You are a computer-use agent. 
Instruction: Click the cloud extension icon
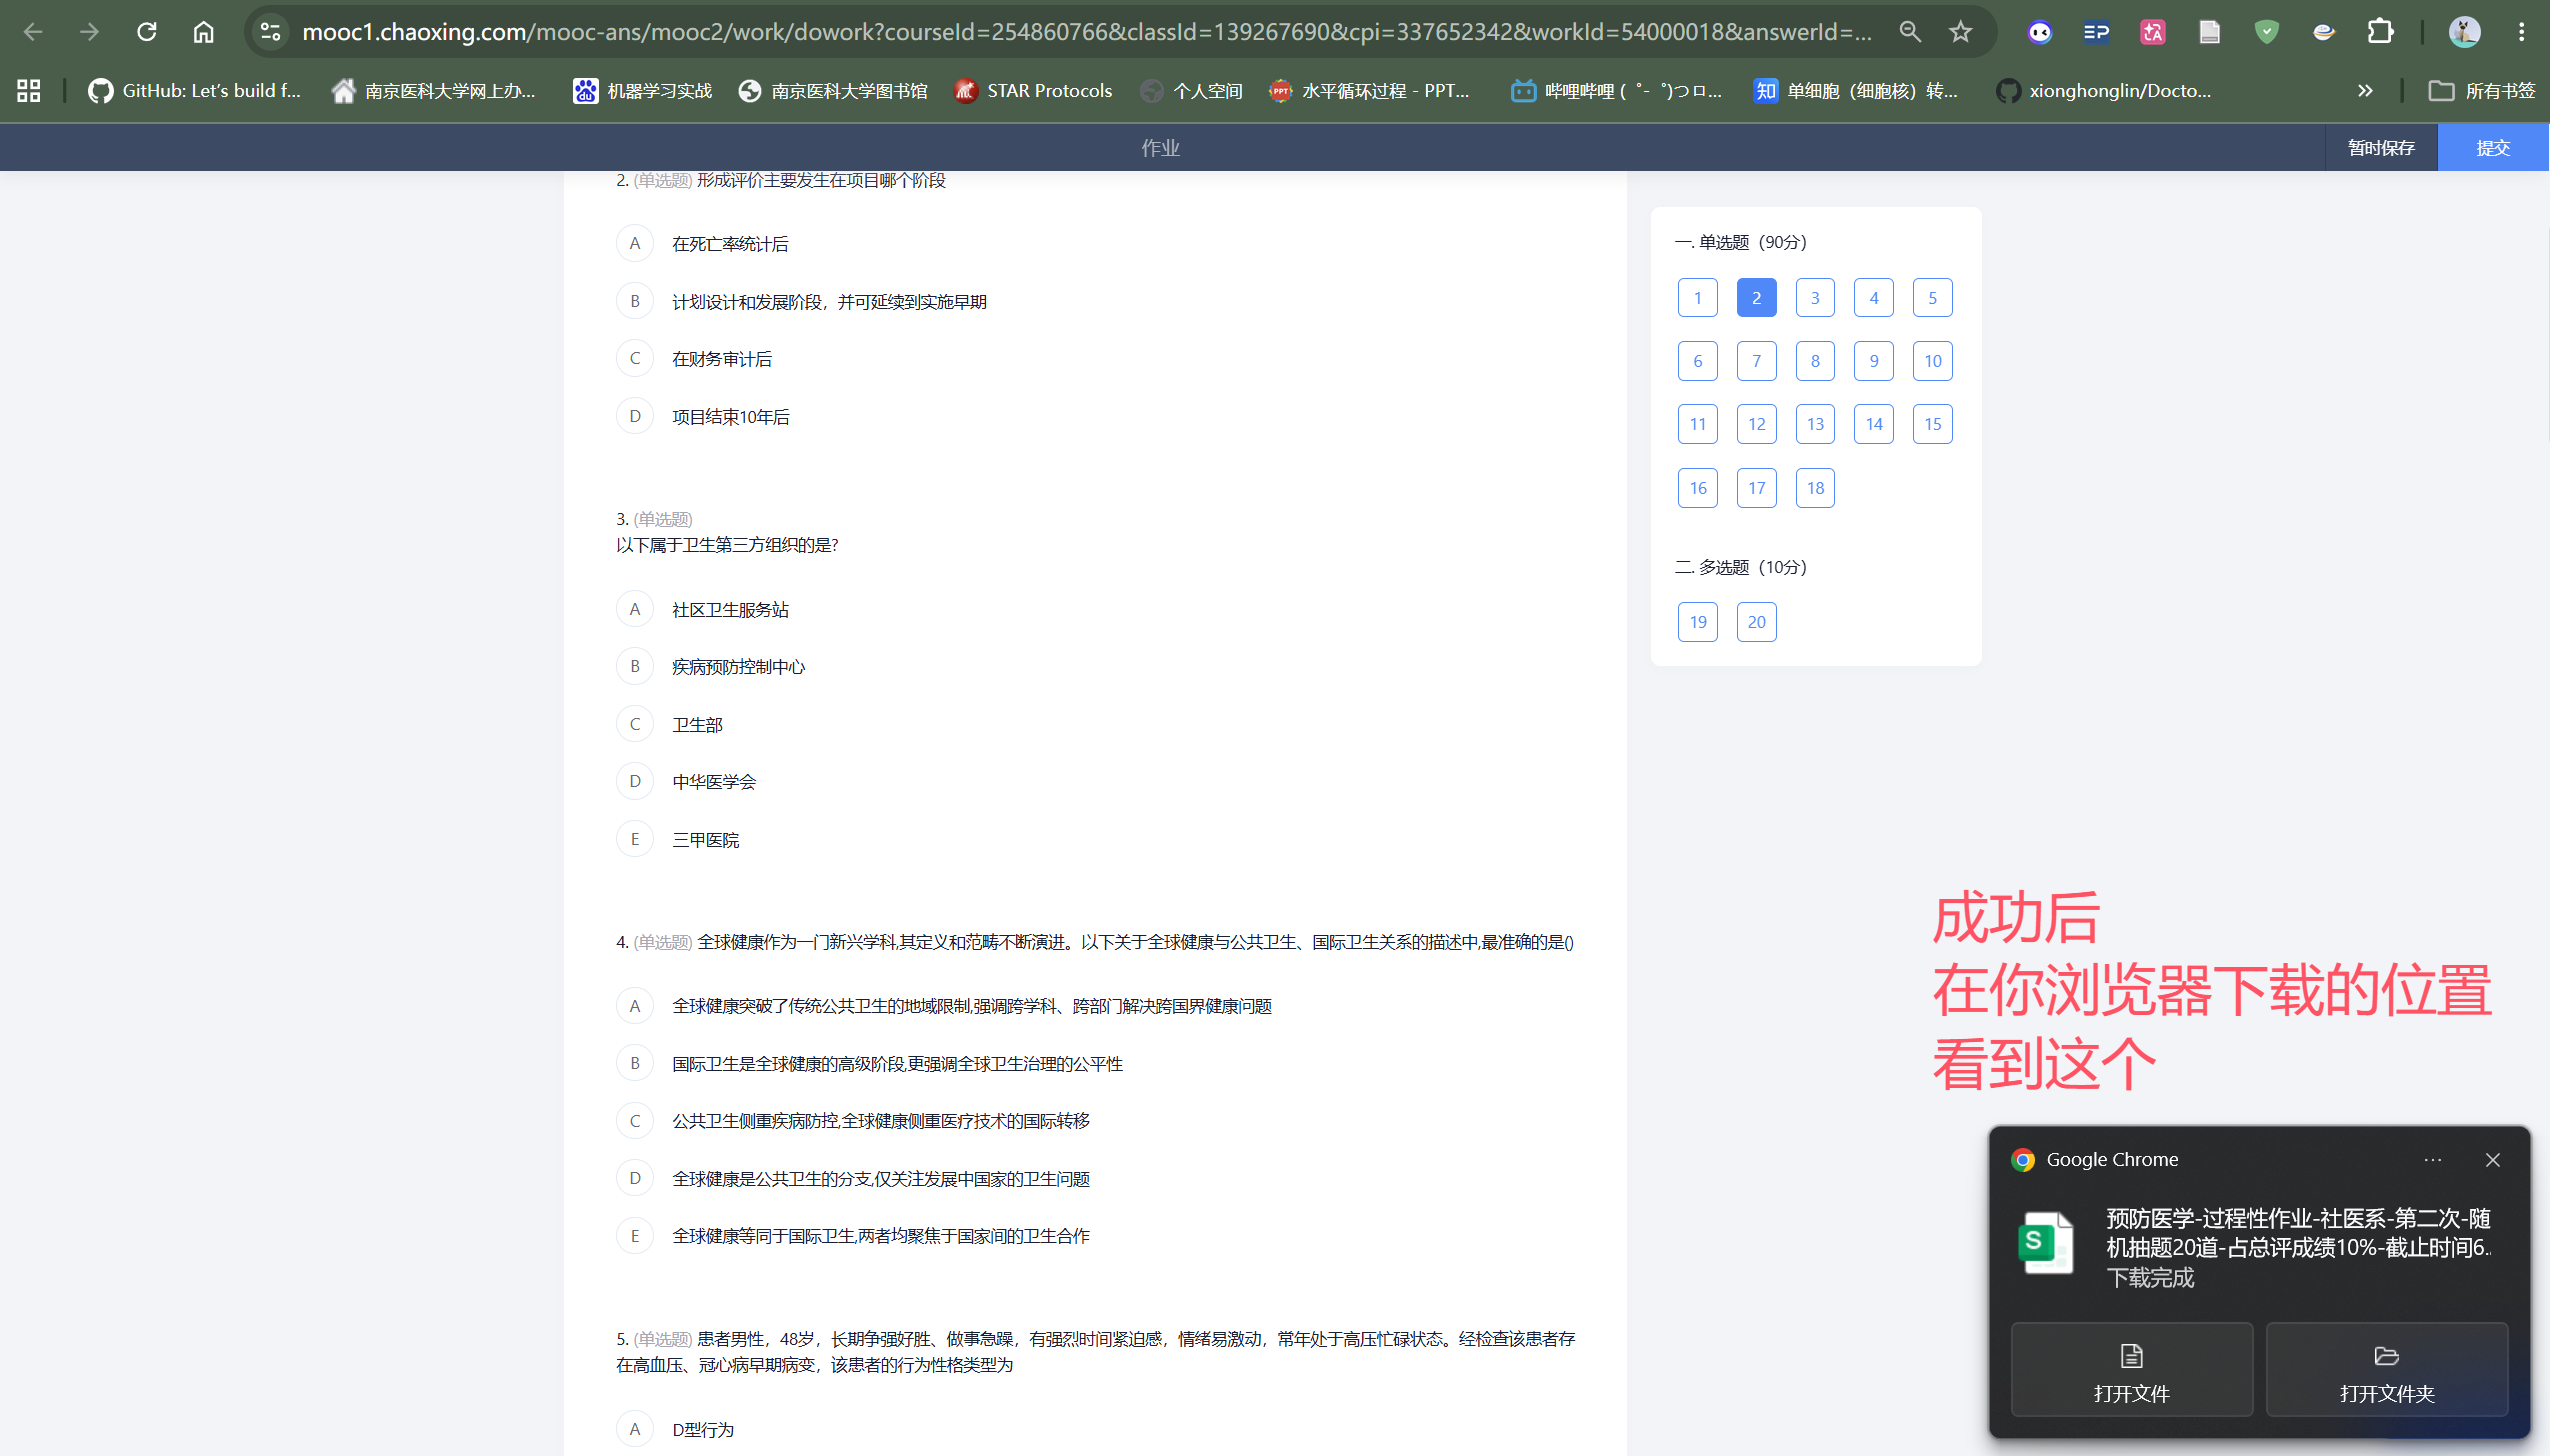(2323, 32)
